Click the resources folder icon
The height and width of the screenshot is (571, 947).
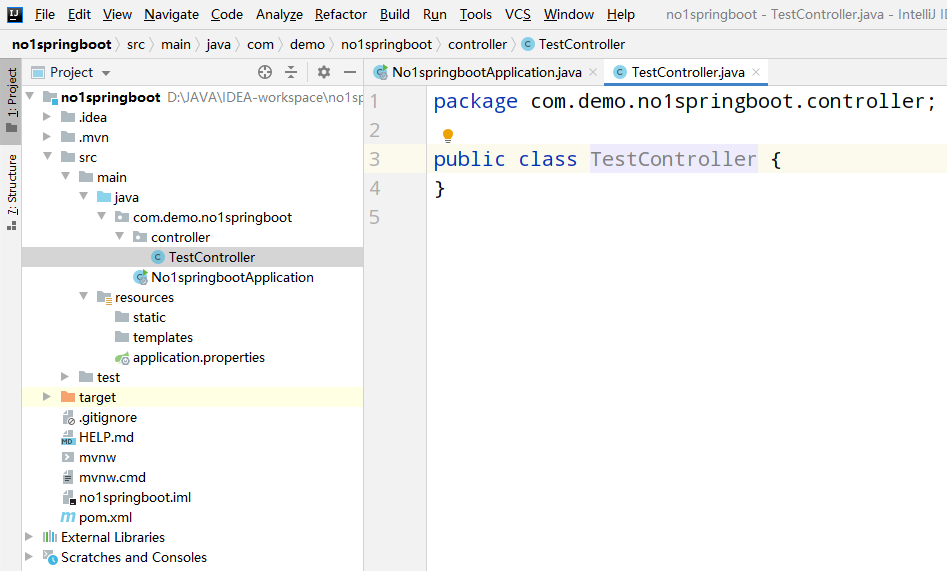pos(104,297)
